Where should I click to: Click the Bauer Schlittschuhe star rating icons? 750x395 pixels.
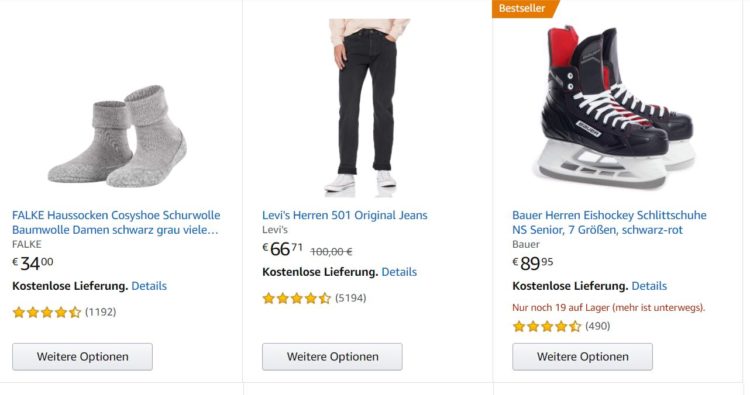pyautogui.click(x=547, y=326)
